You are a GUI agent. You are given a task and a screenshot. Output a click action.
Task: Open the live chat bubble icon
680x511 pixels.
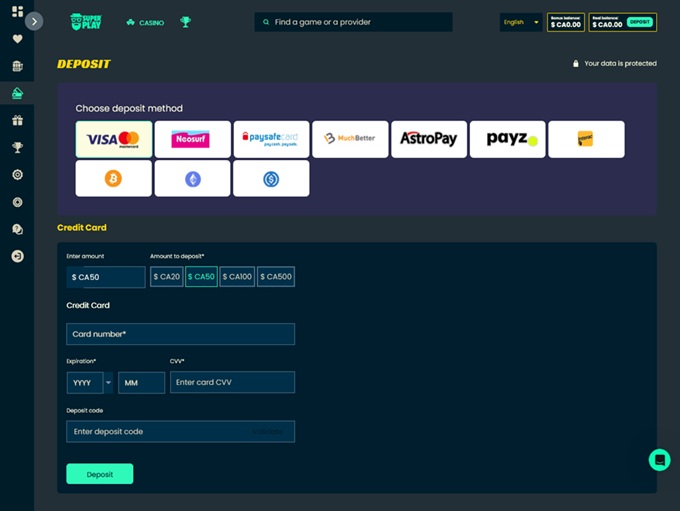659,460
